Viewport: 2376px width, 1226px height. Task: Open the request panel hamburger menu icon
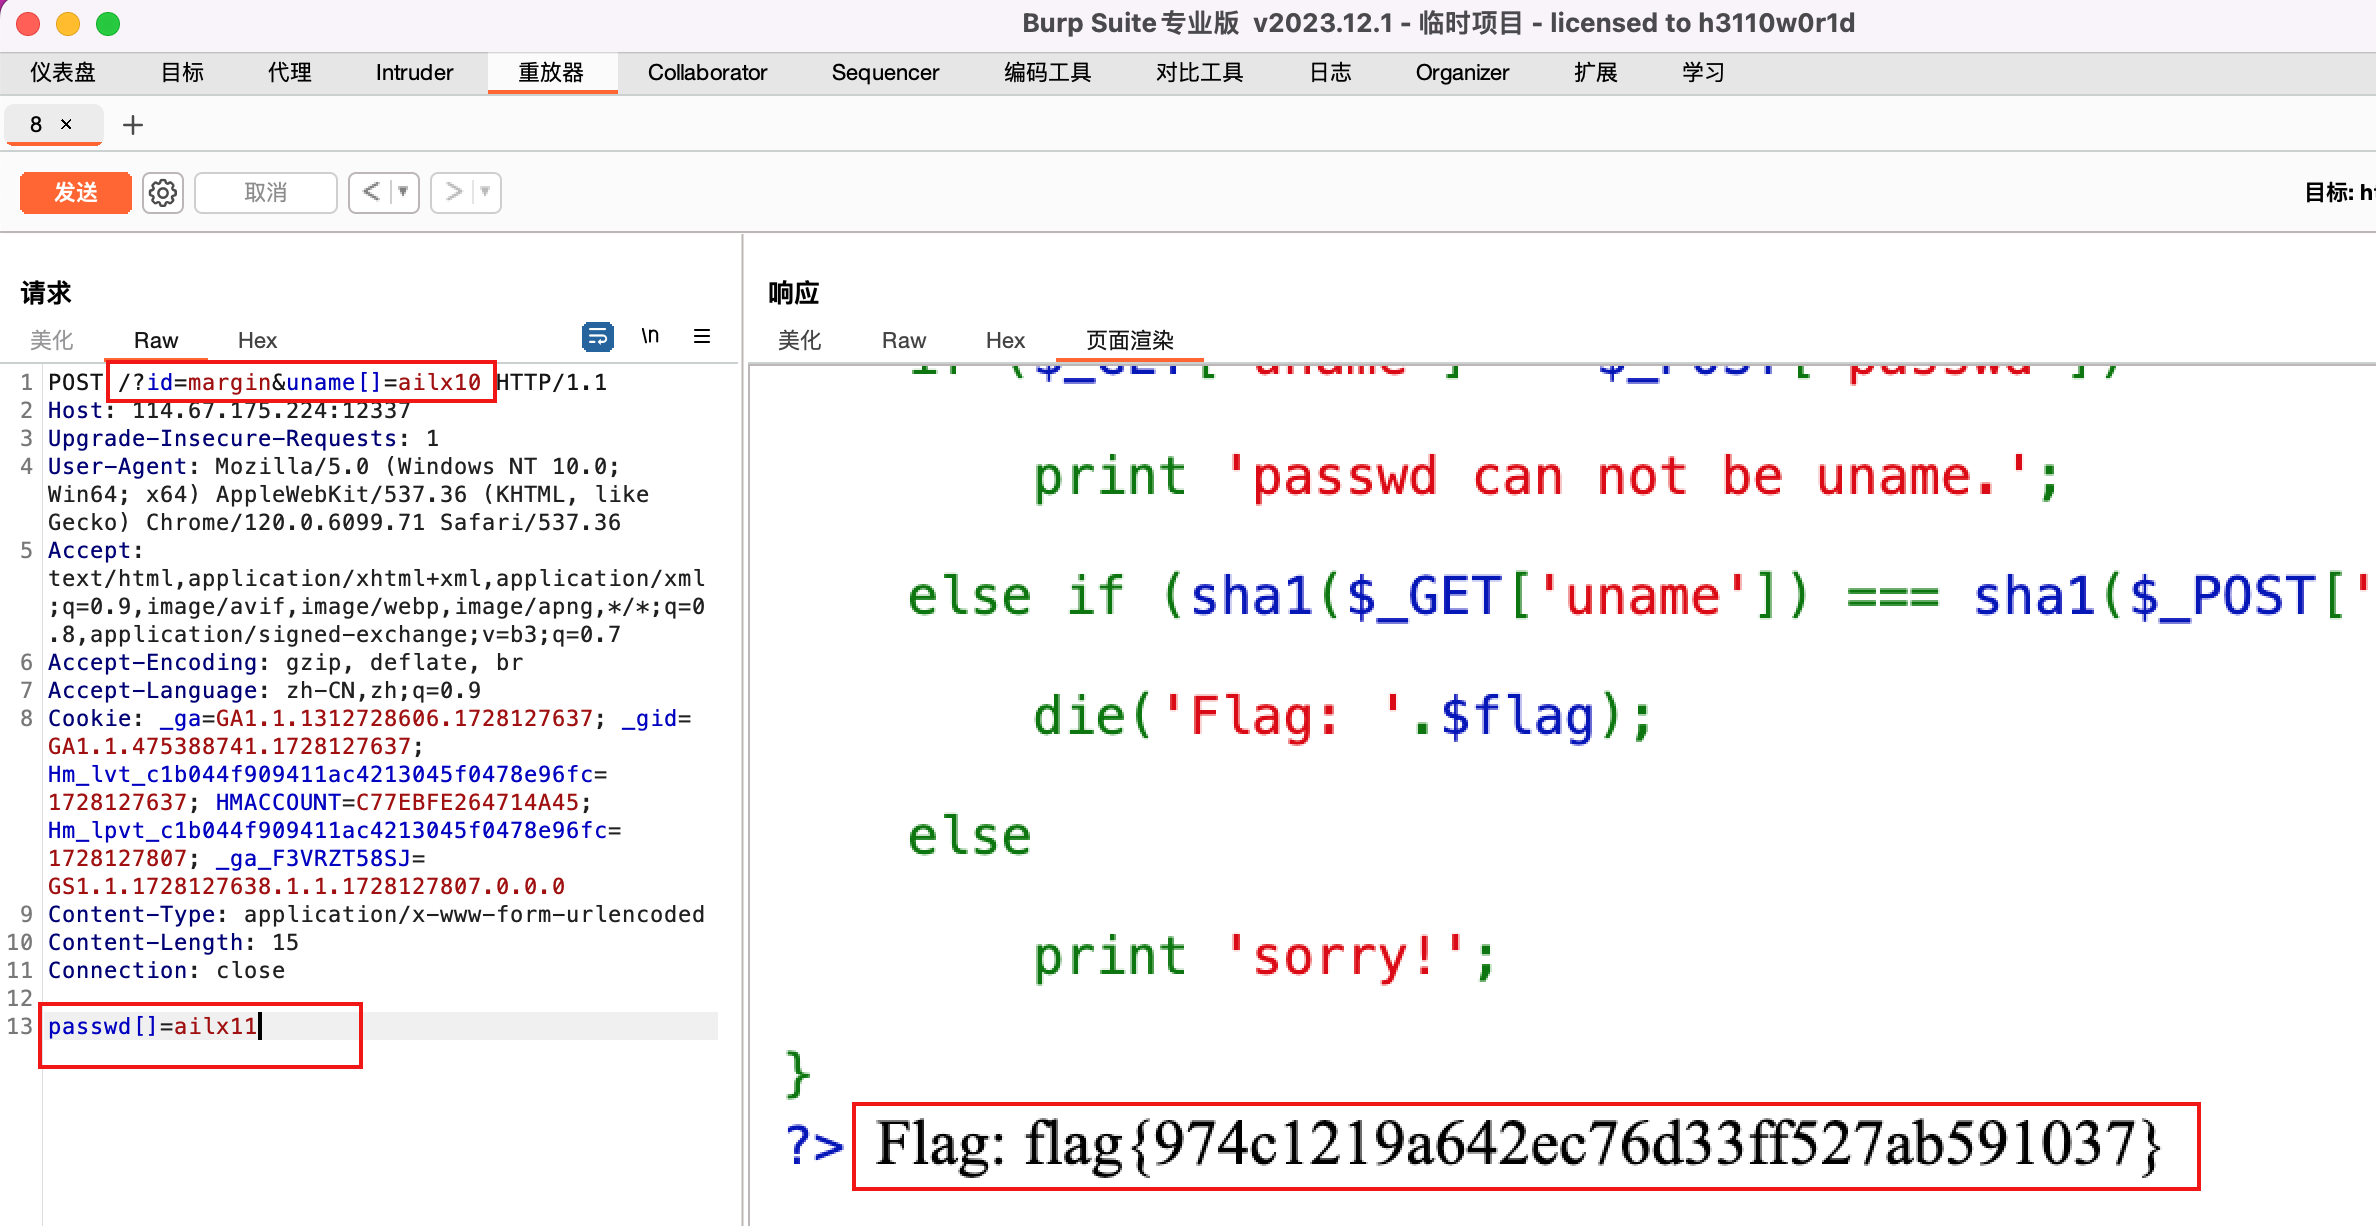coord(702,337)
